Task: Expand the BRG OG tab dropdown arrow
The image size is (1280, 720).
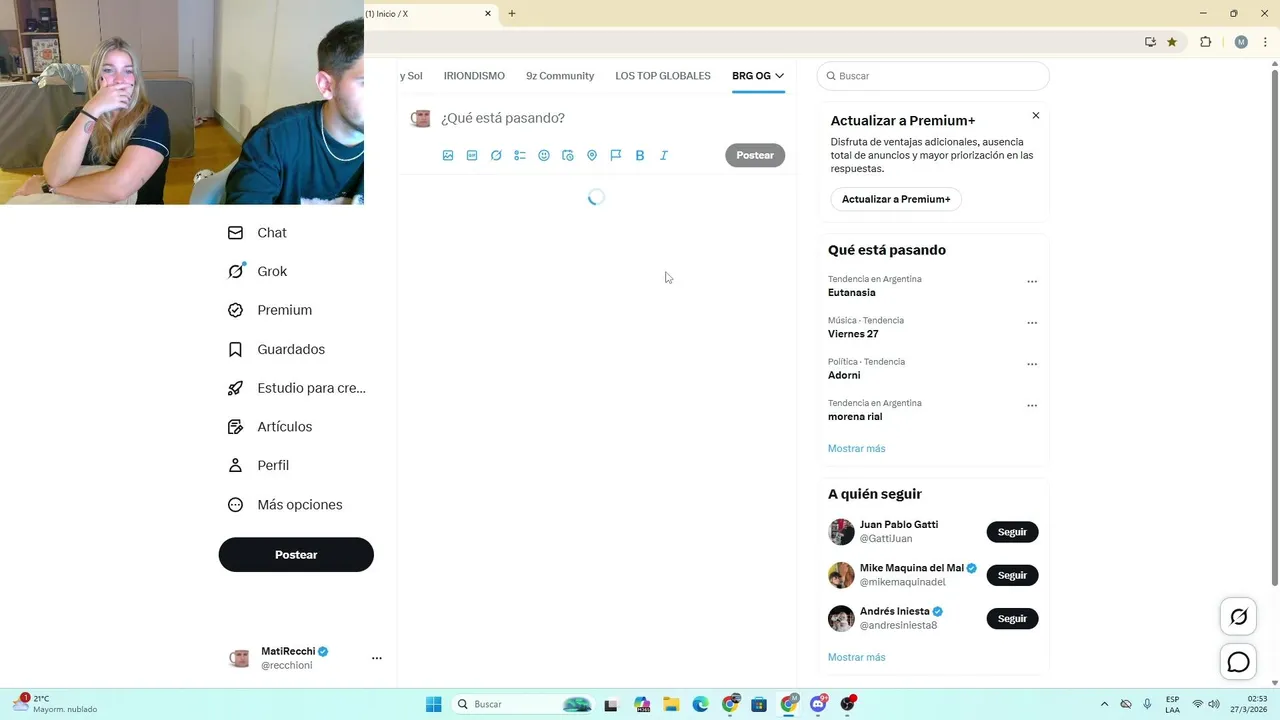Action: point(779,76)
